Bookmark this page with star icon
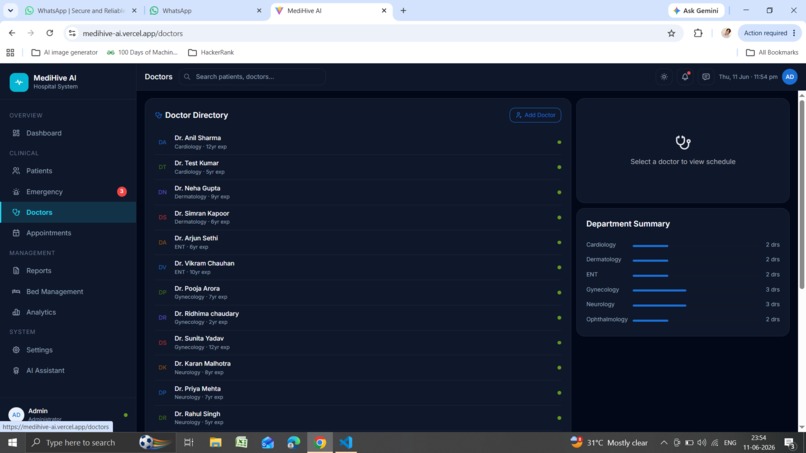The width and height of the screenshot is (806, 453). (671, 33)
